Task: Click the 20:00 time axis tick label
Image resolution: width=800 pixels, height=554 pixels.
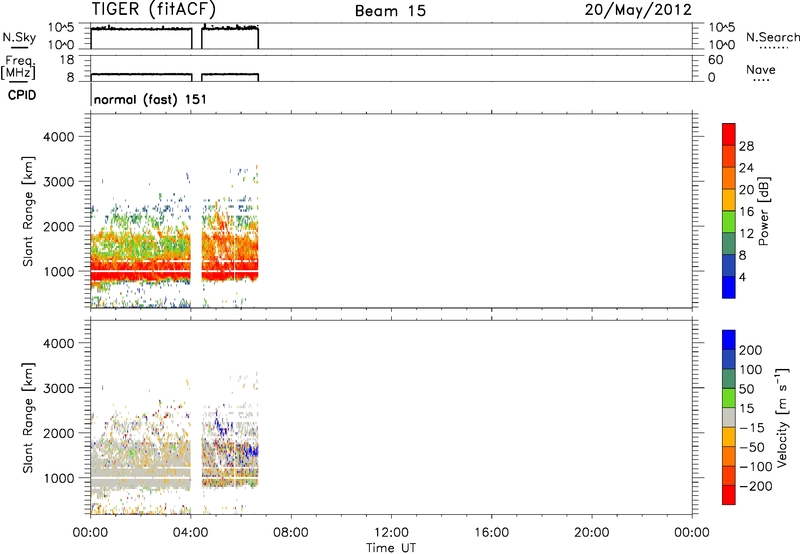Action: tap(591, 533)
